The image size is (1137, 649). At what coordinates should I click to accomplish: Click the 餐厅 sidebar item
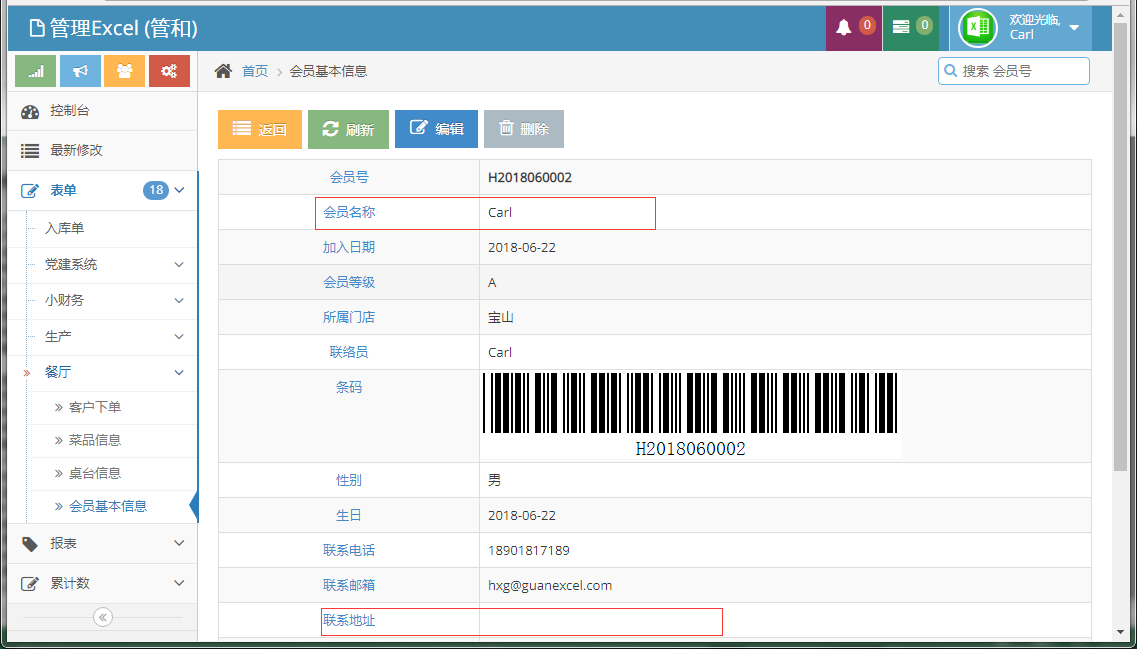coord(58,372)
